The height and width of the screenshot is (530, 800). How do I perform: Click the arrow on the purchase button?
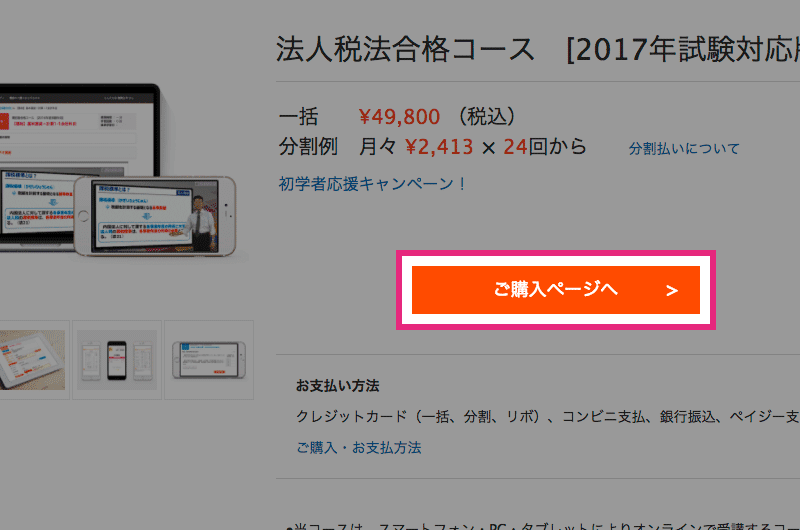(672, 290)
